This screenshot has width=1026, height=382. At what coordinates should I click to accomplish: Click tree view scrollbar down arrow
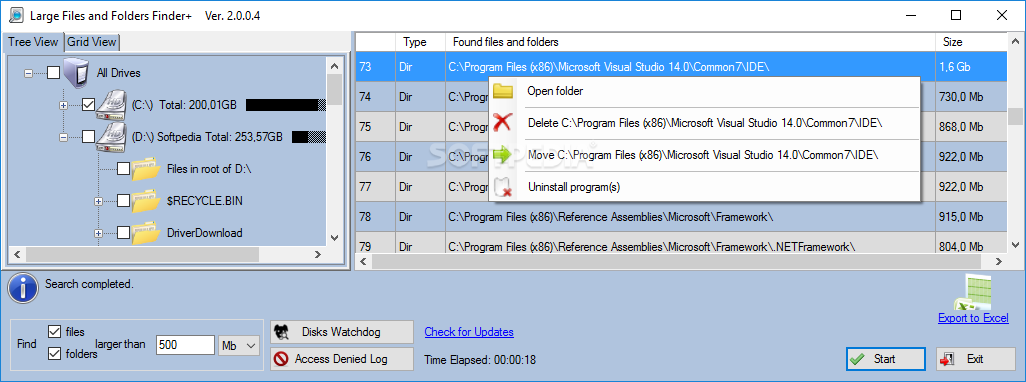(334, 238)
